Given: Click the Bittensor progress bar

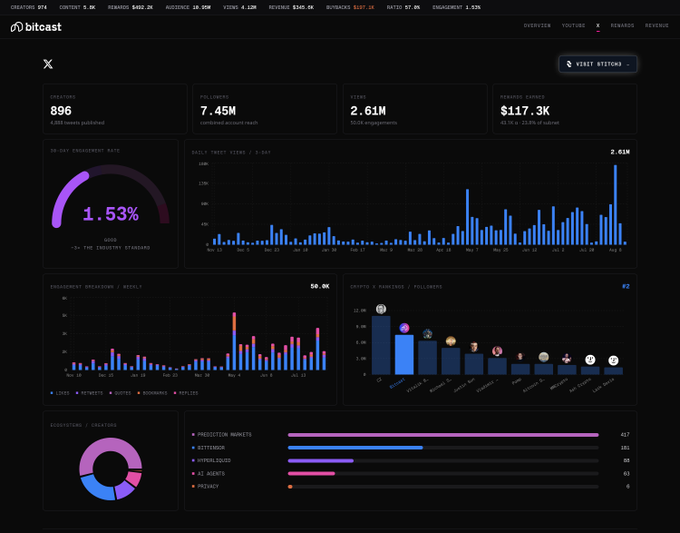Looking at the screenshot, I should point(355,448).
